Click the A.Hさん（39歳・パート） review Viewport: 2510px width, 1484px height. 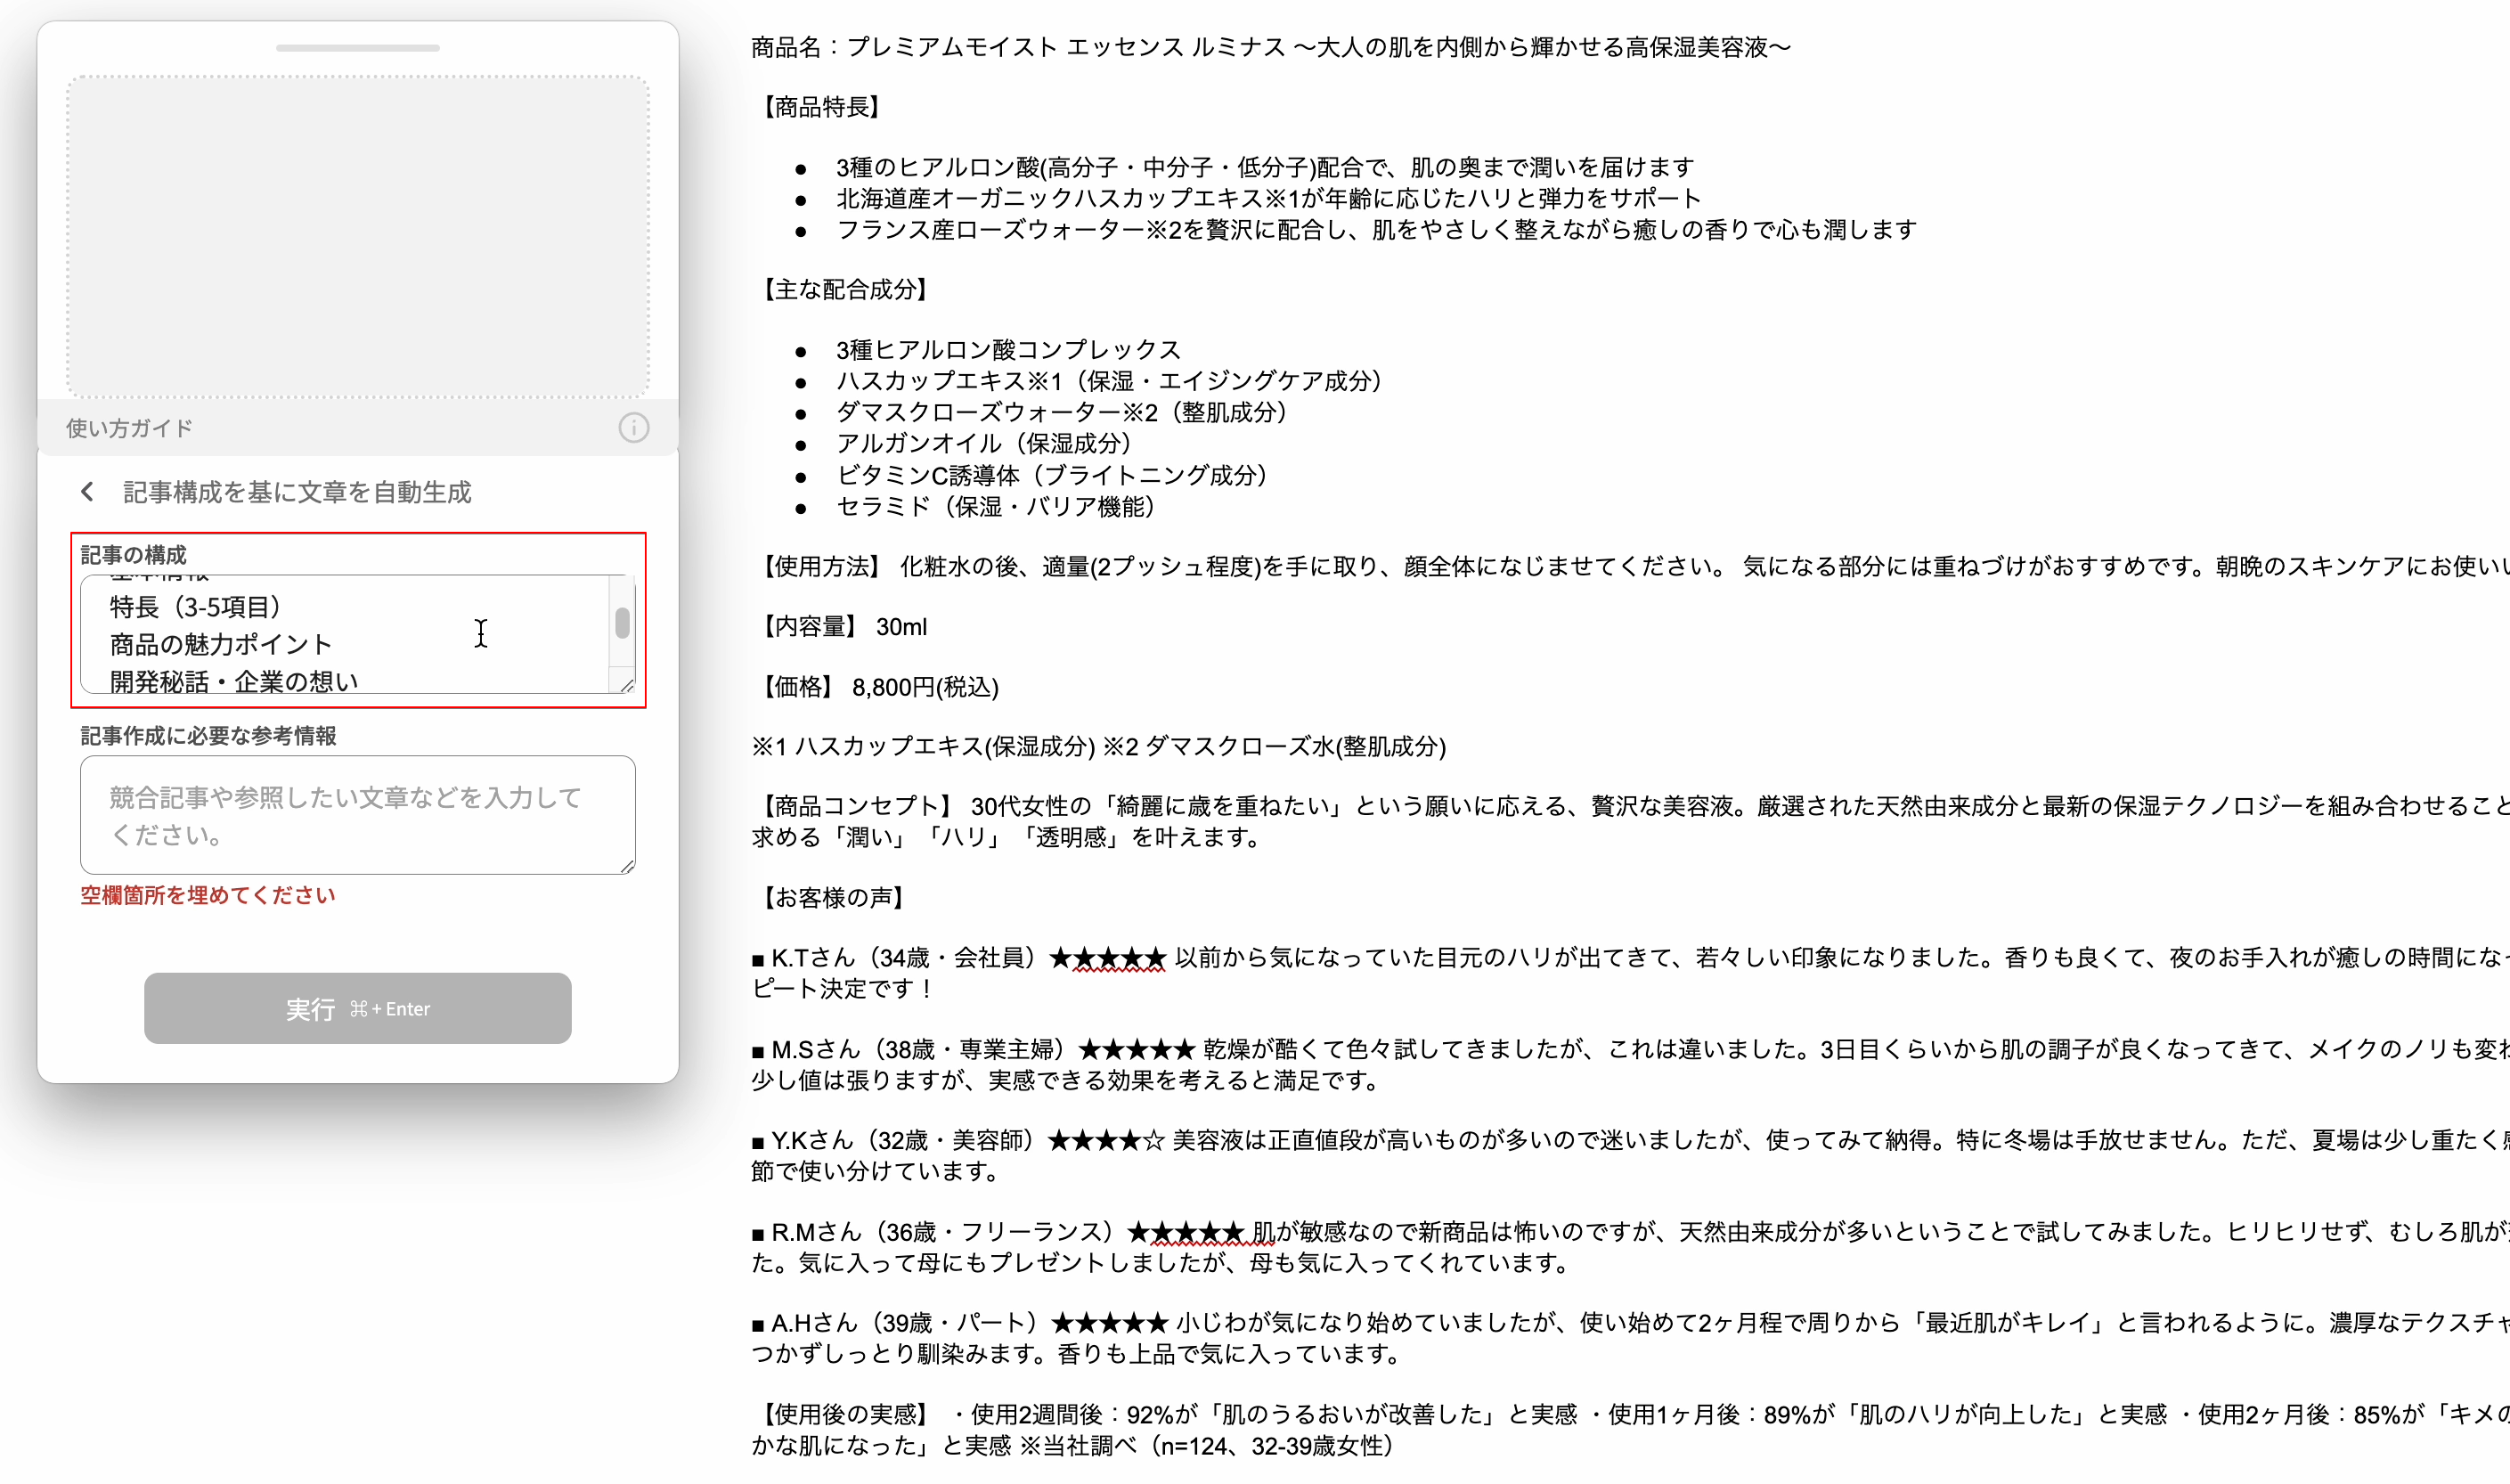coord(1630,1337)
